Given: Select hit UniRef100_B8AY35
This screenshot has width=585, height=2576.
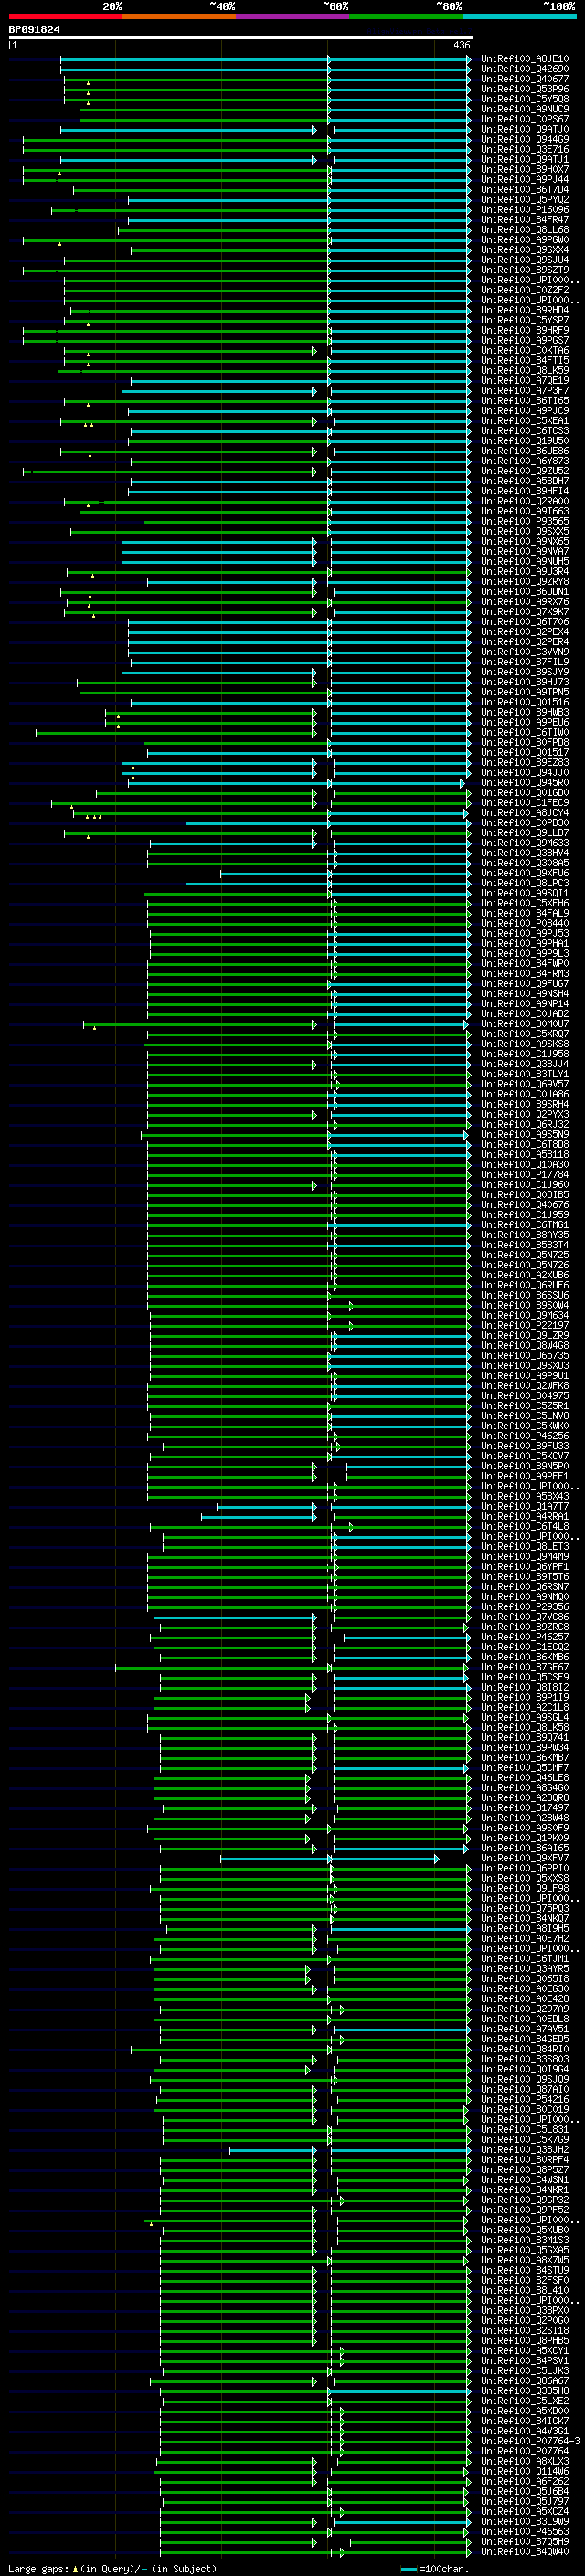Looking at the screenshot, I should [x=525, y=1235].
